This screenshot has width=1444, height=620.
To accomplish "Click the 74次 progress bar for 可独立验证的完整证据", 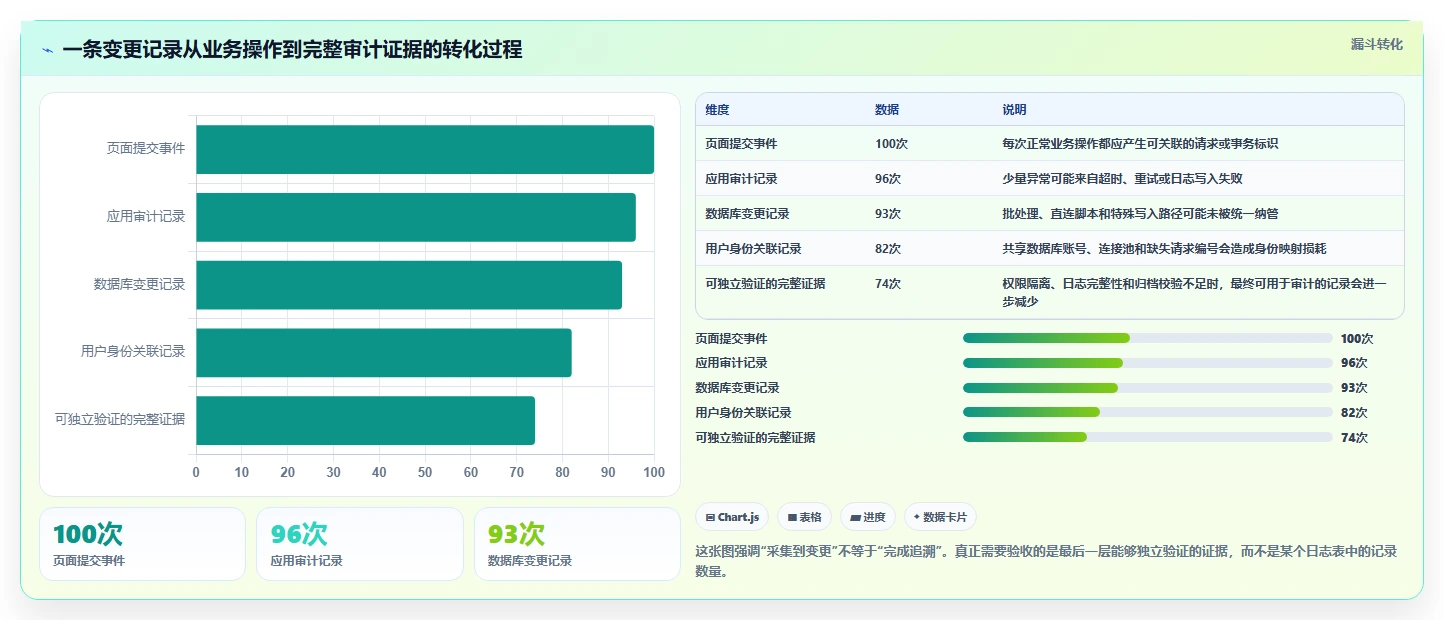I will coord(1147,437).
